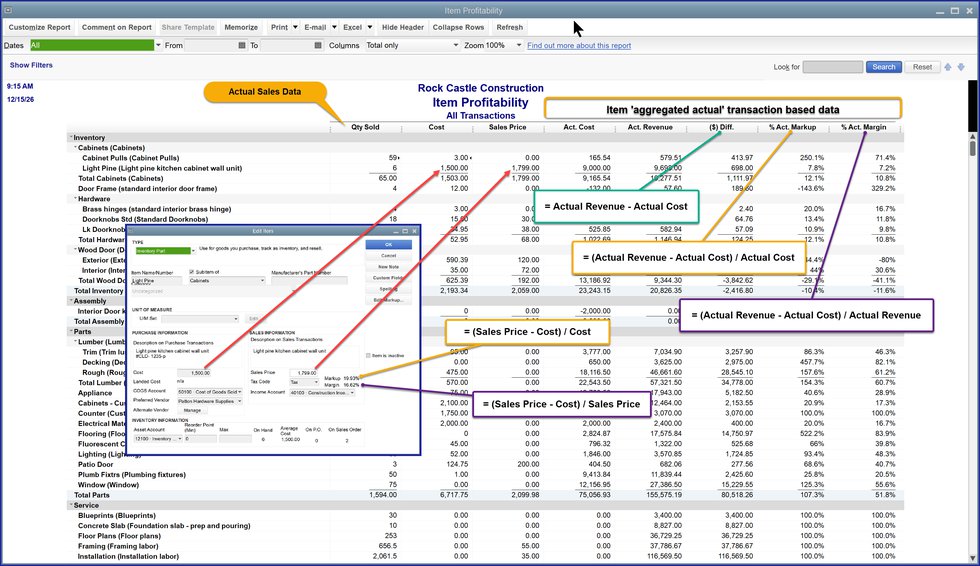
Task: Click the find previous up arrow
Action: coord(949,67)
